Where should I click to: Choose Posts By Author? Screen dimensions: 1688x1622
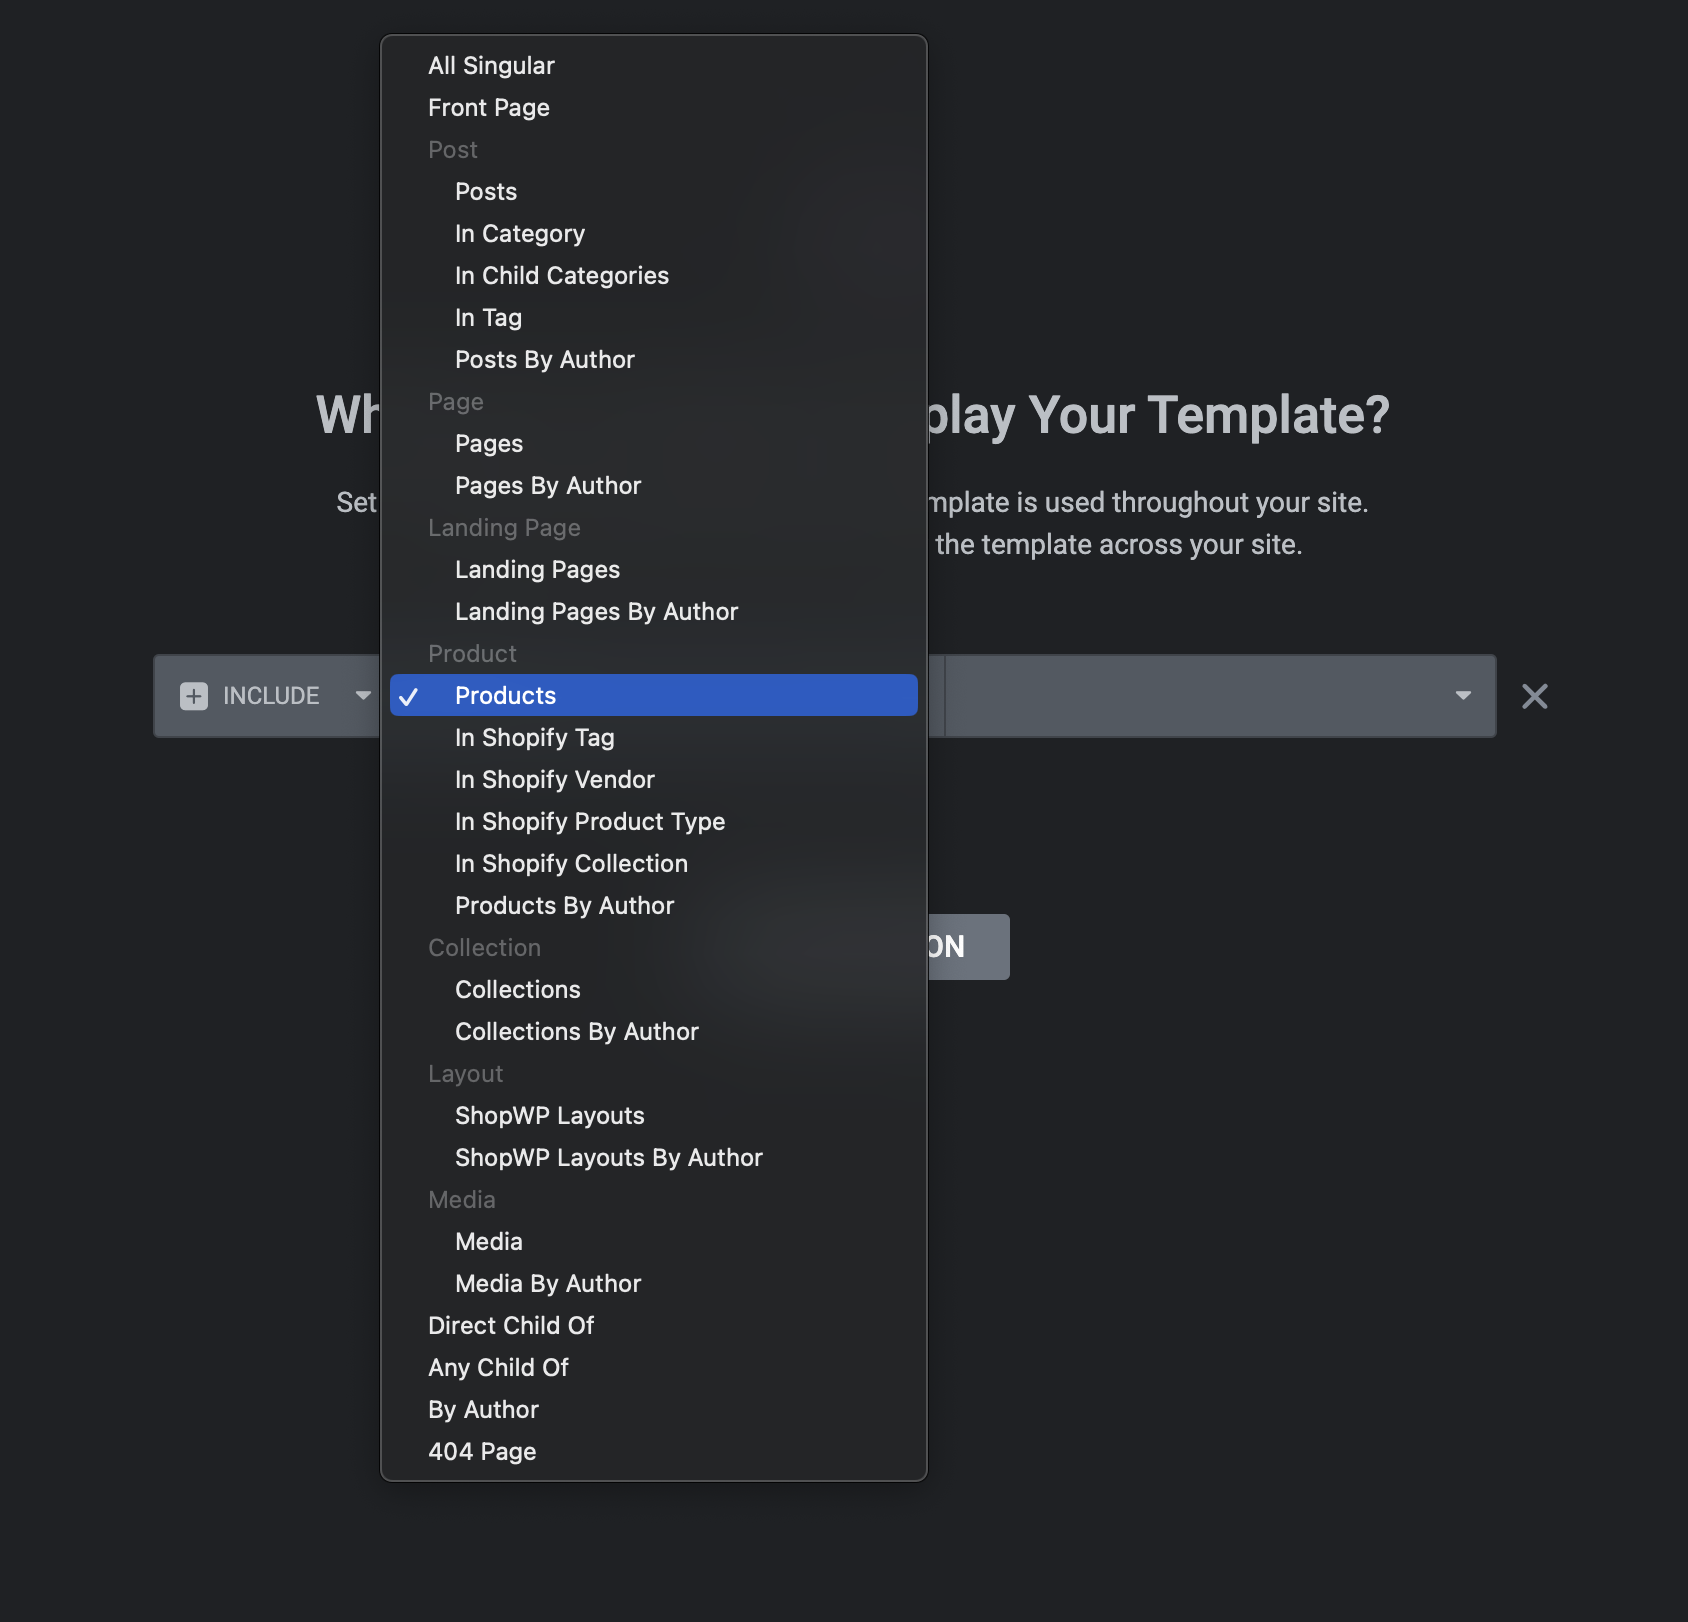[x=545, y=359]
